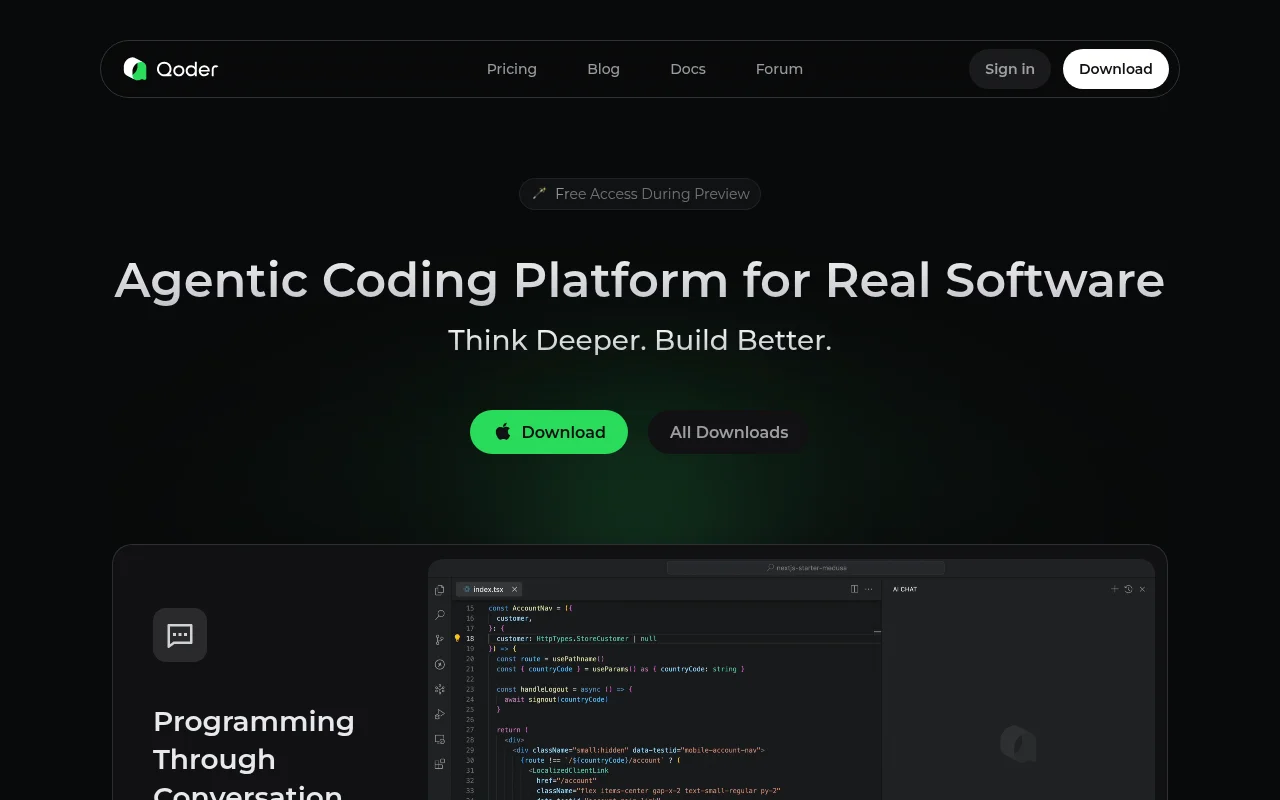Click the Qoder logo in the header
The height and width of the screenshot is (800, 1280).
point(171,69)
